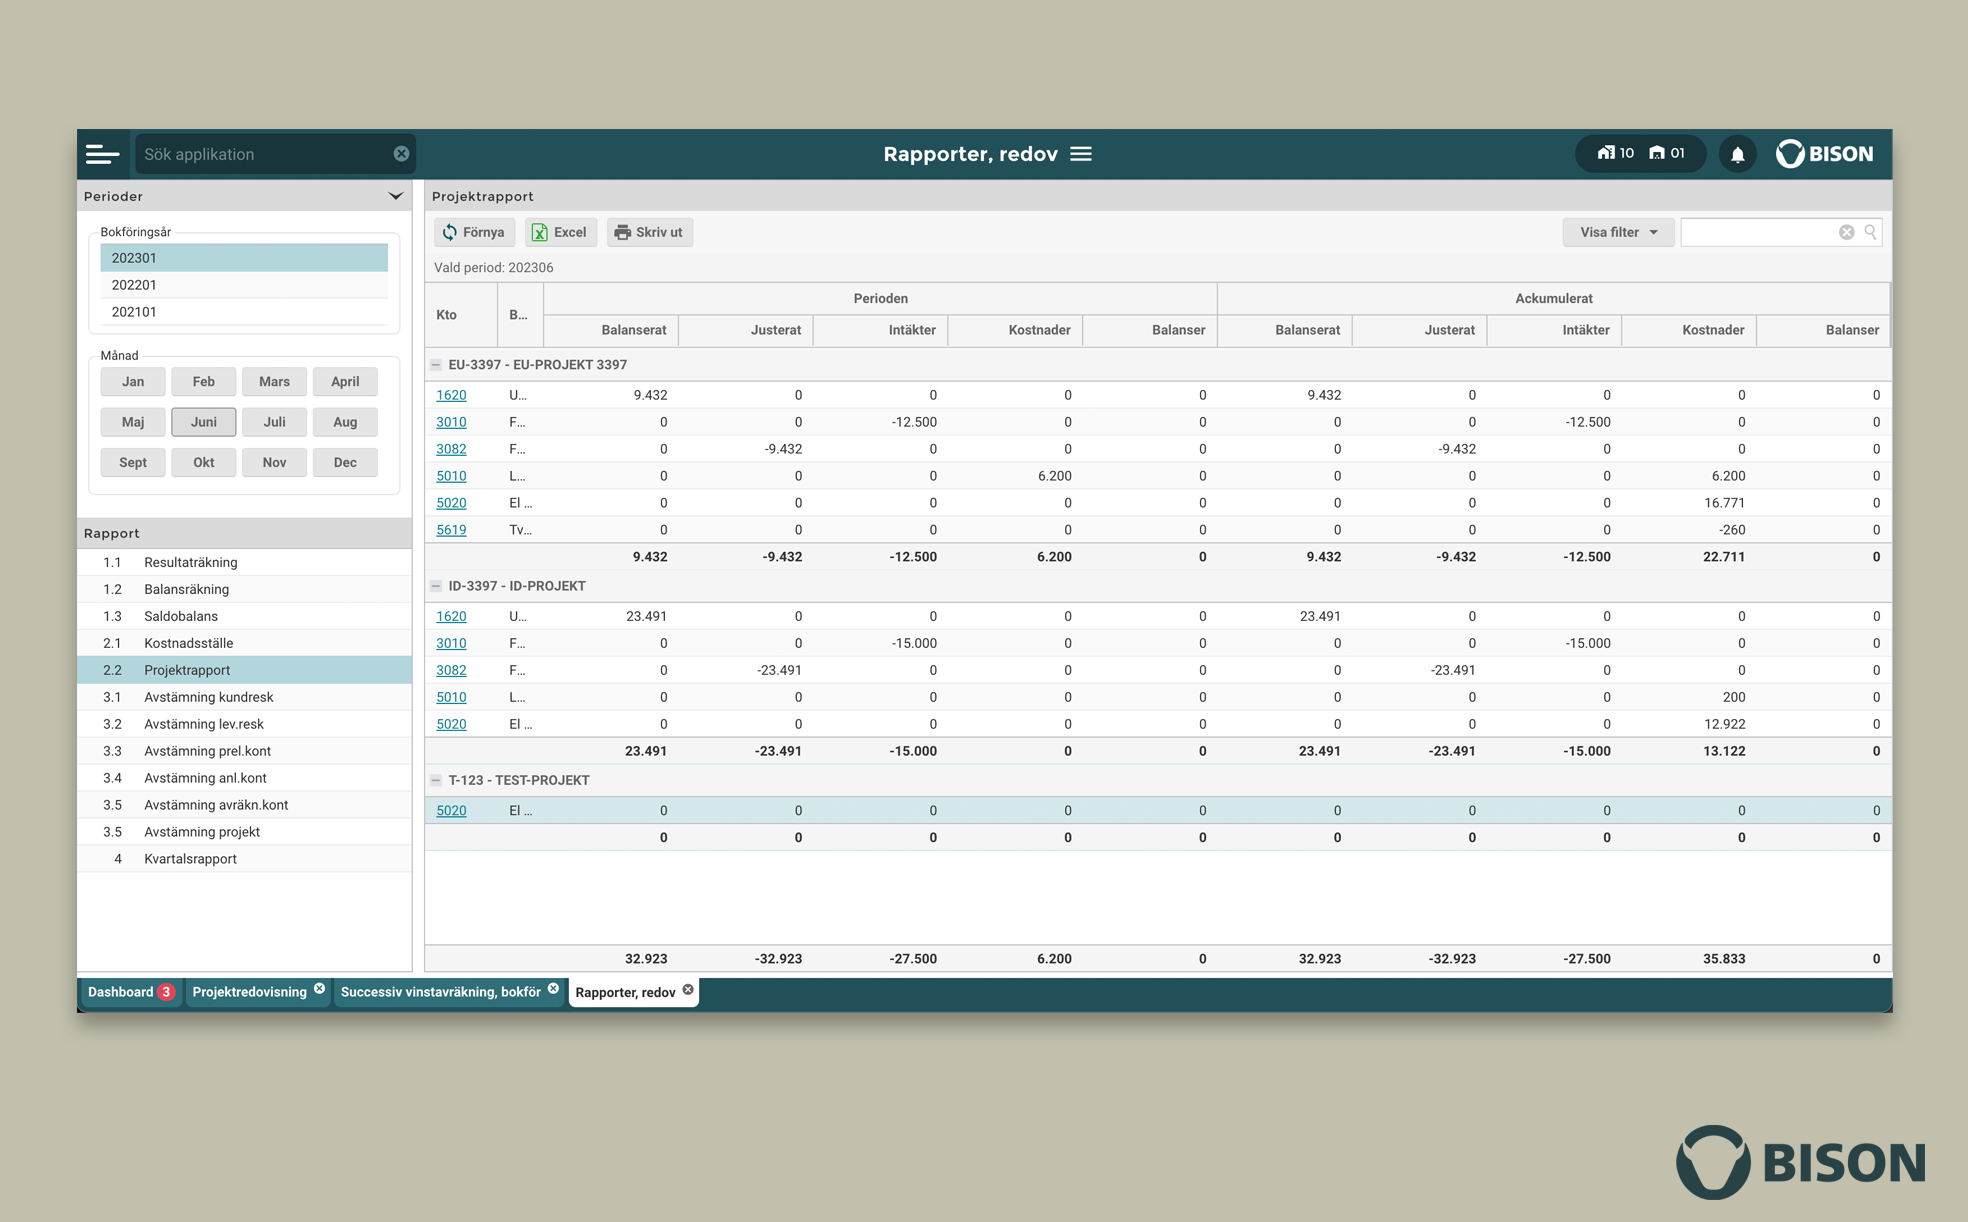Click Förnya refresh button

point(474,232)
